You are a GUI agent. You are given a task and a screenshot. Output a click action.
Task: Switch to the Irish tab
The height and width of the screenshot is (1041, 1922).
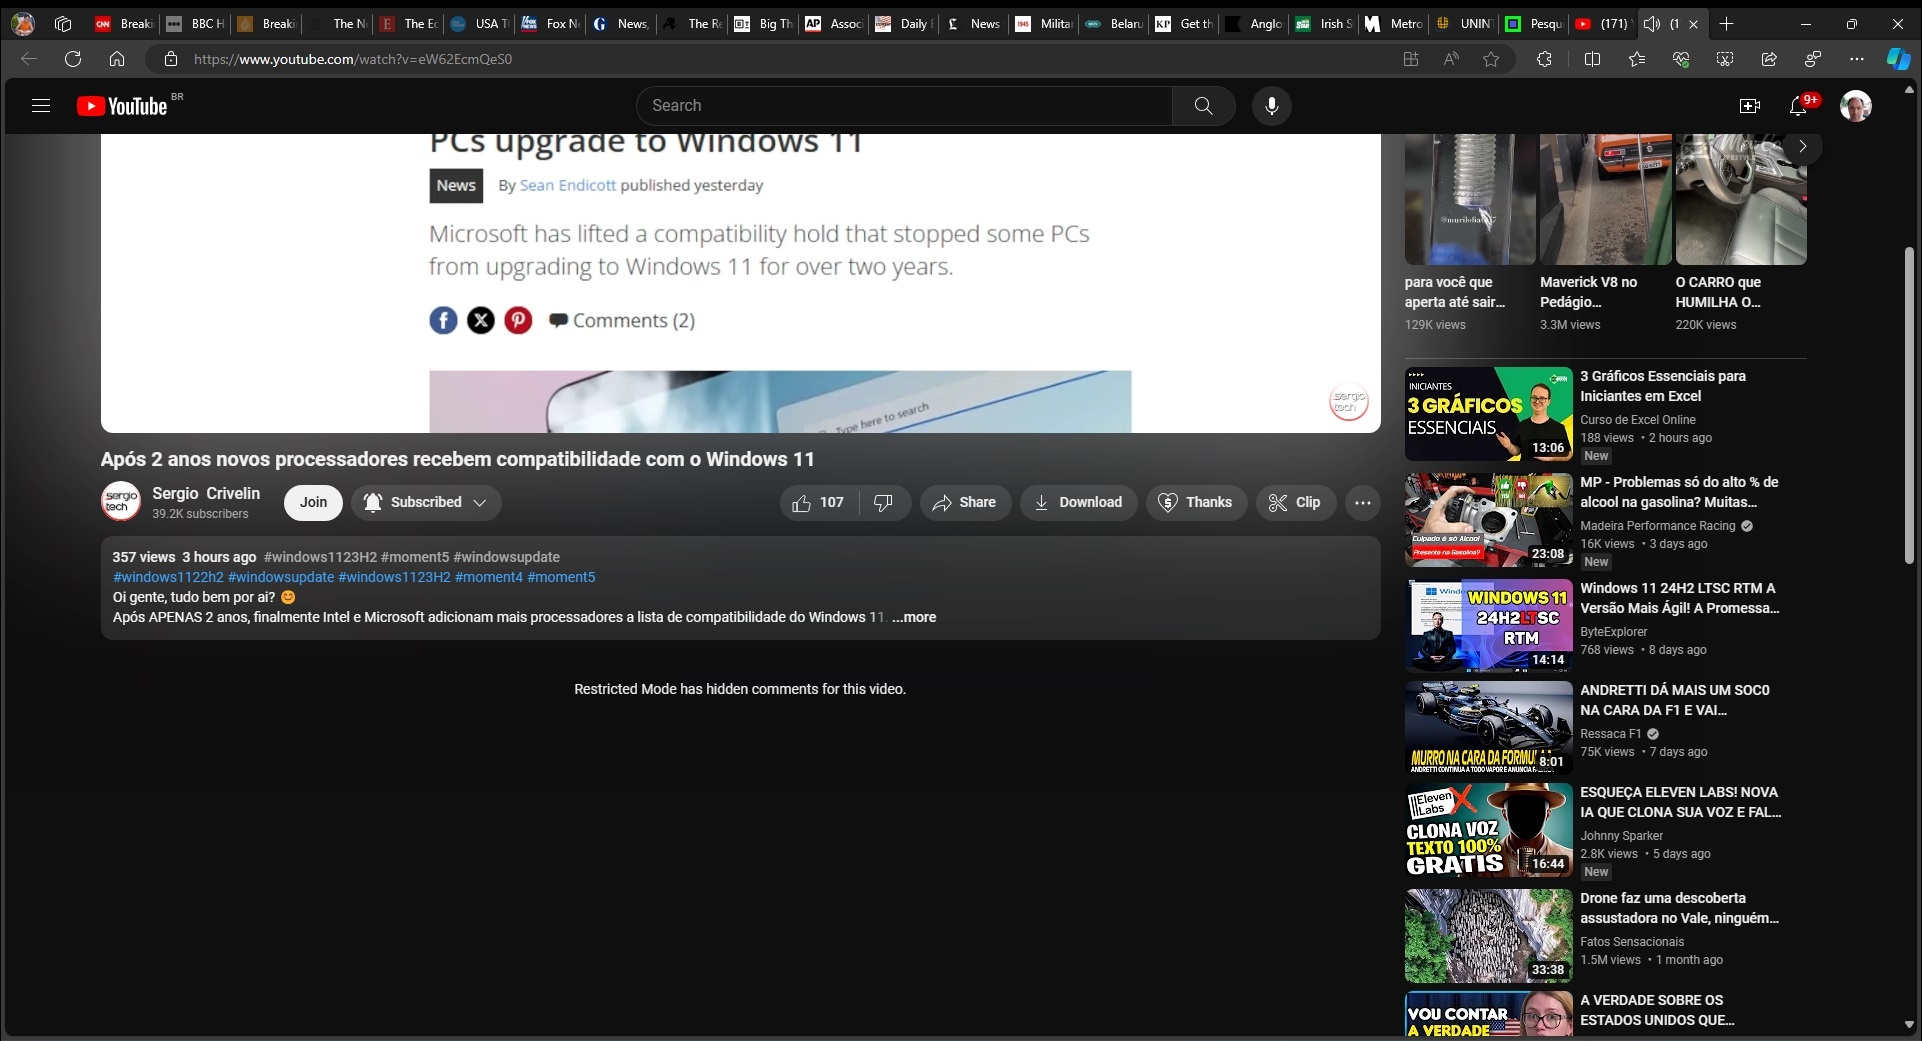coord(1324,23)
